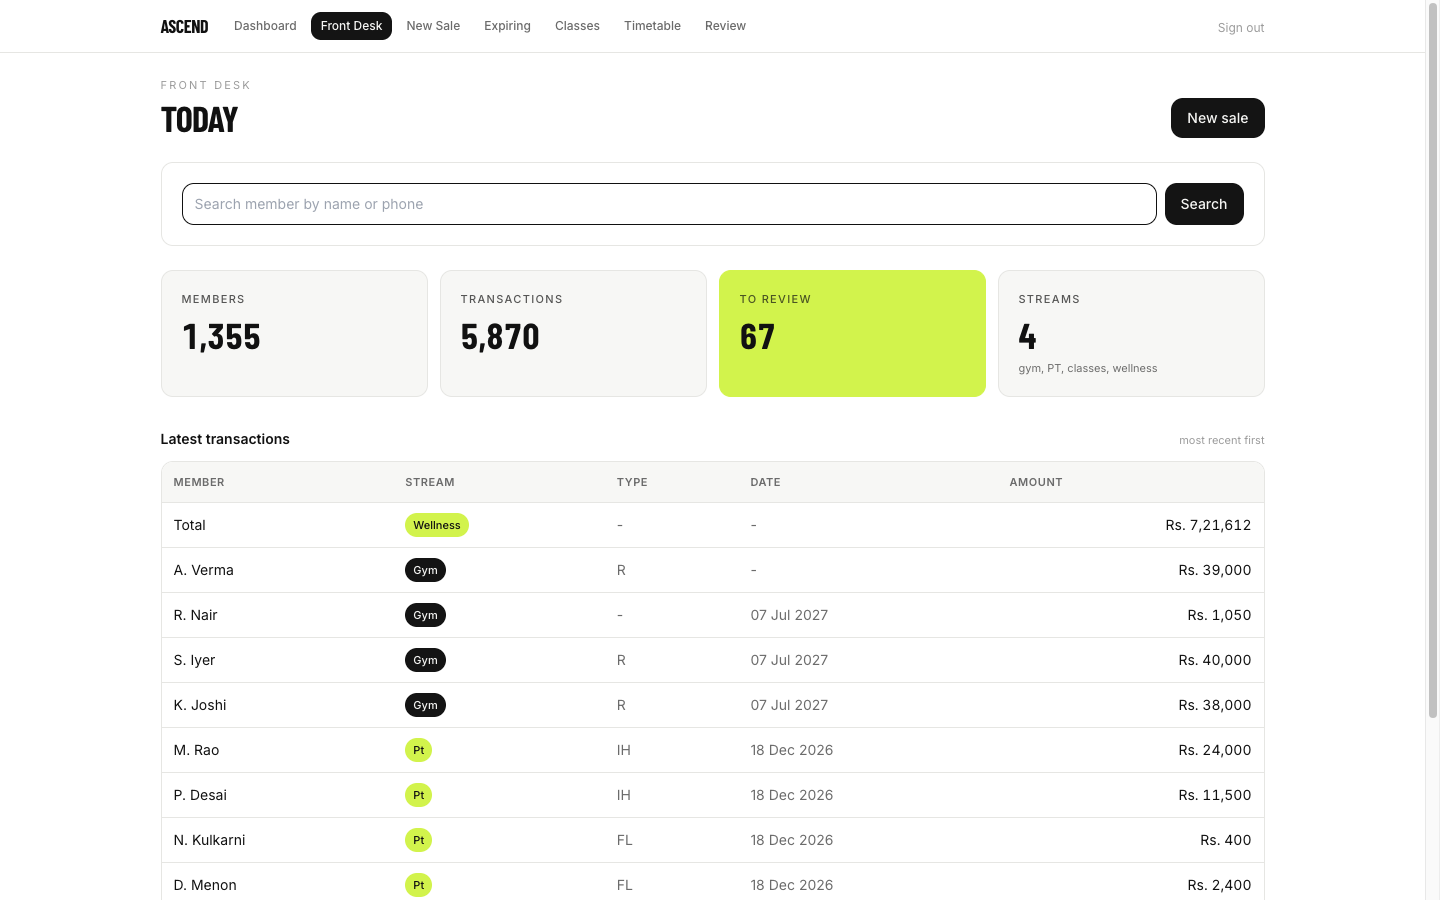Click the Gym badge in S. Iyer row
This screenshot has width=1440, height=900.
[x=425, y=660]
